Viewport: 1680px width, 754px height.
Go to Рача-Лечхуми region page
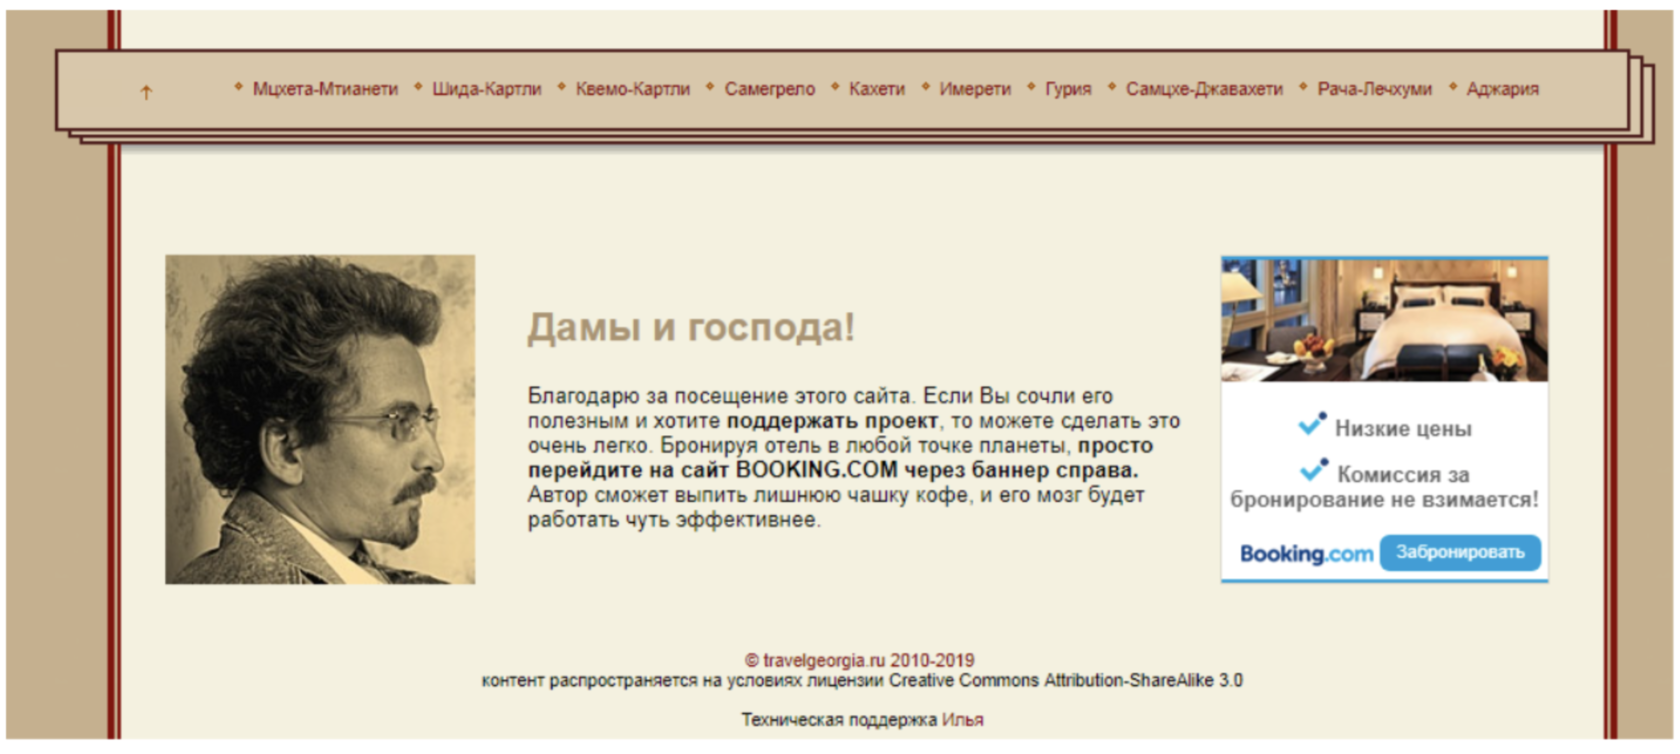click(1374, 89)
